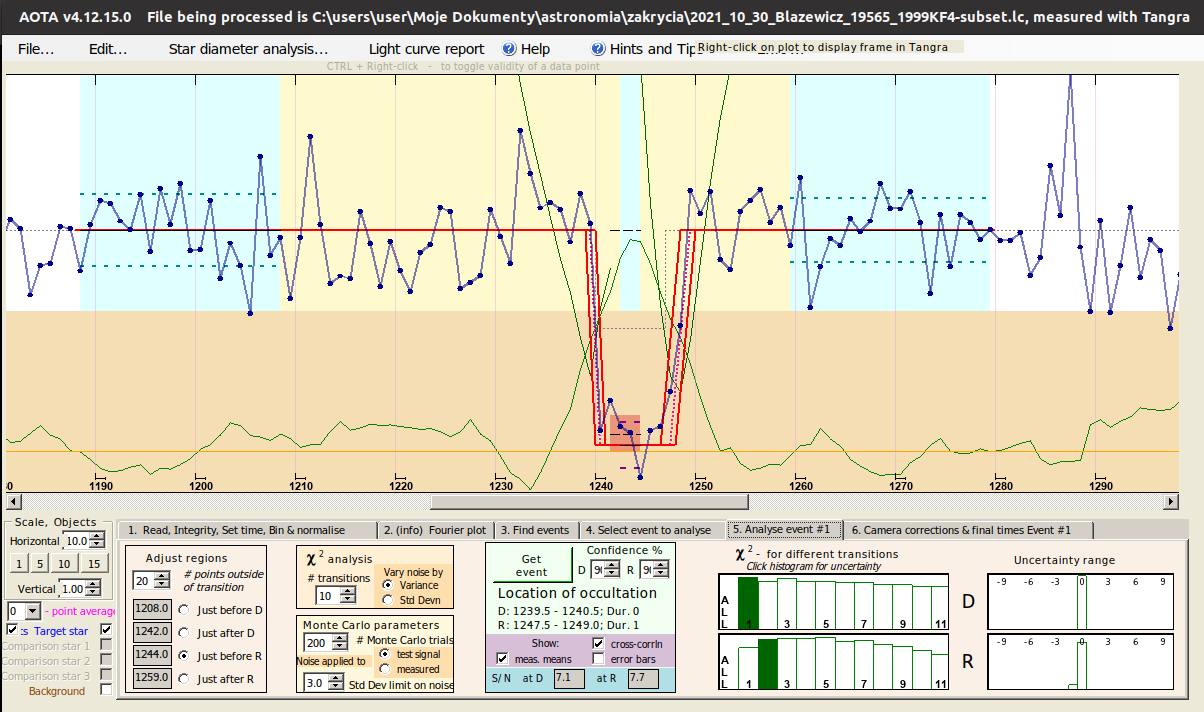
Task: Click bar 3 in the D chi-square histogram
Action: click(786, 605)
